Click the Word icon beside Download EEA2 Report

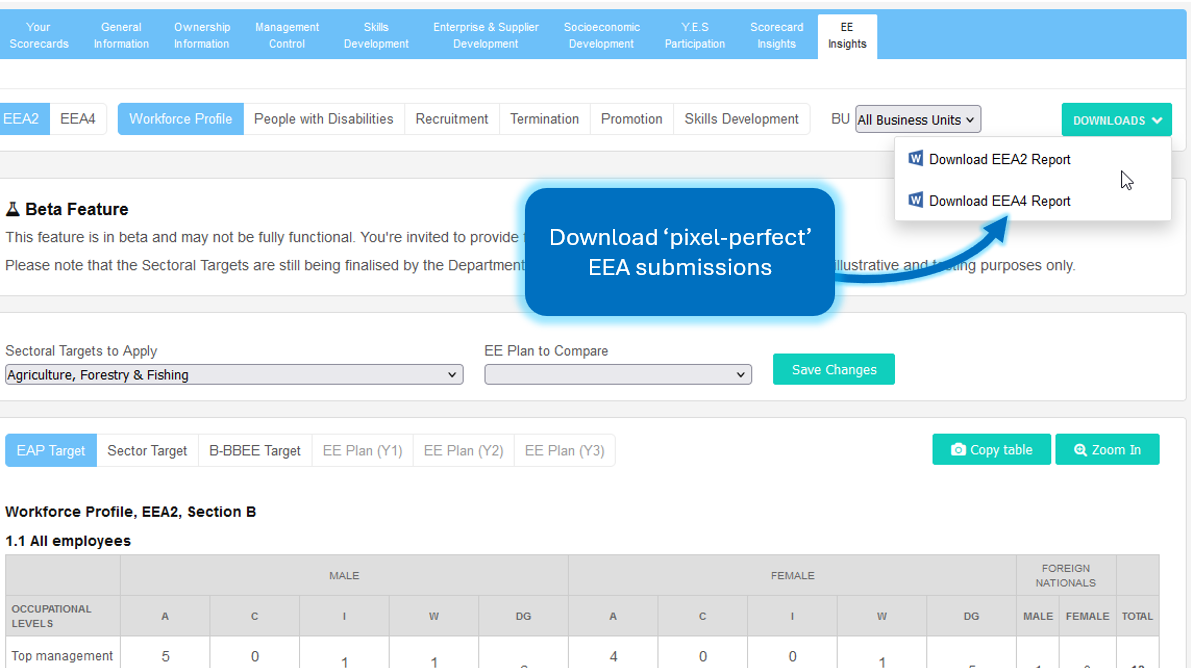click(x=915, y=158)
